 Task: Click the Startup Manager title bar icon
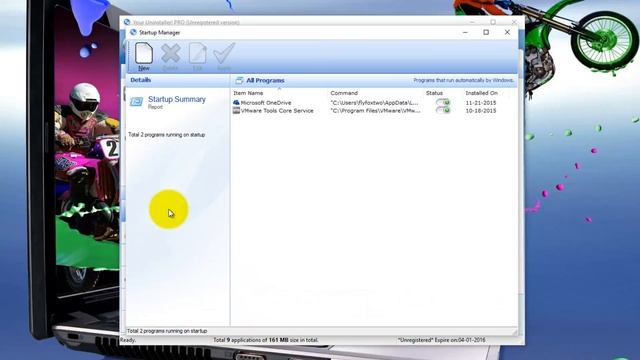[133, 32]
